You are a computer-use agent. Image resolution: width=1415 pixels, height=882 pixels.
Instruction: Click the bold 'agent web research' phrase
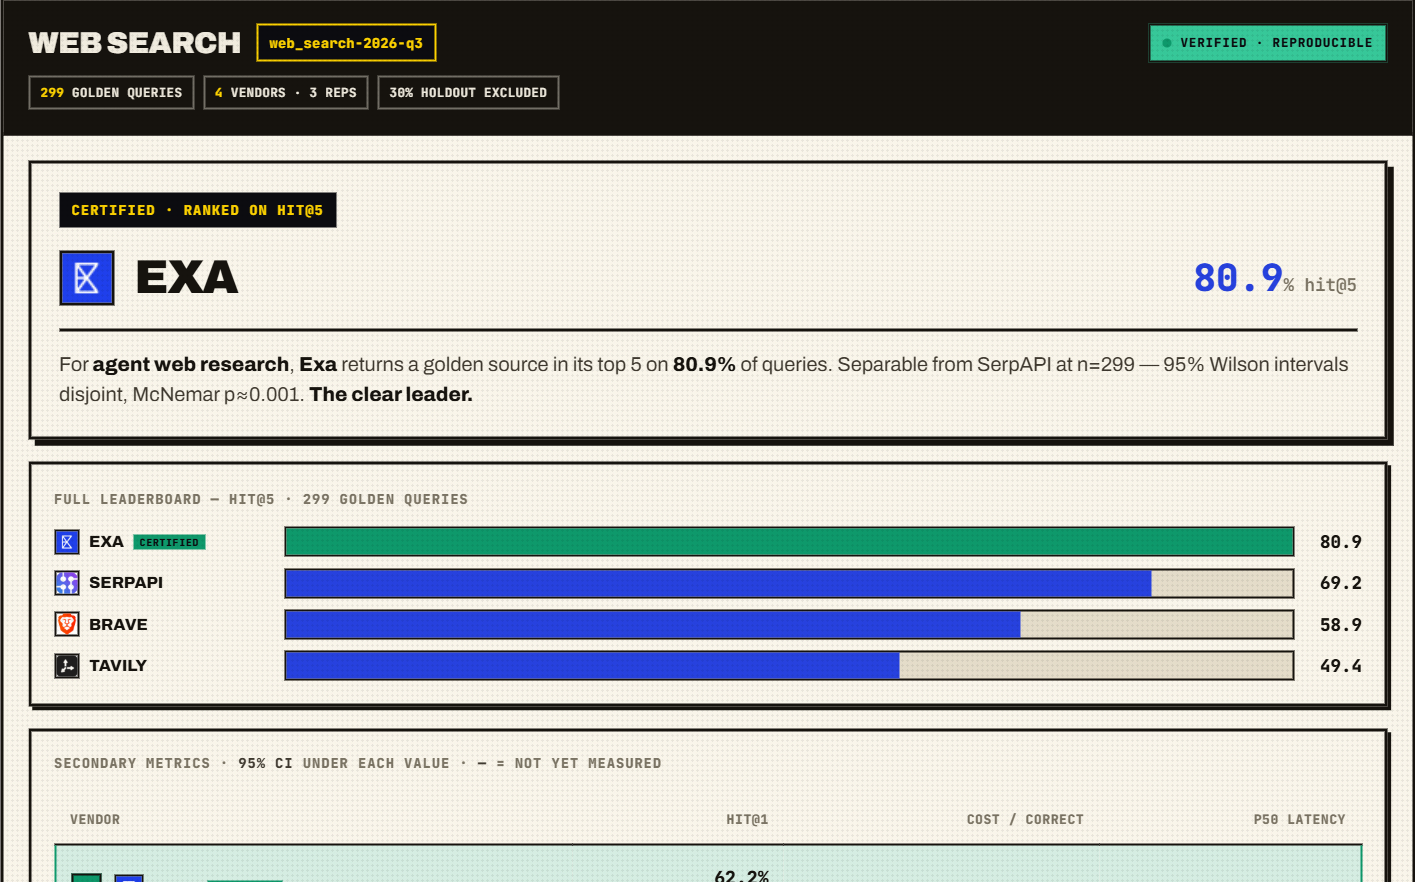[191, 365]
